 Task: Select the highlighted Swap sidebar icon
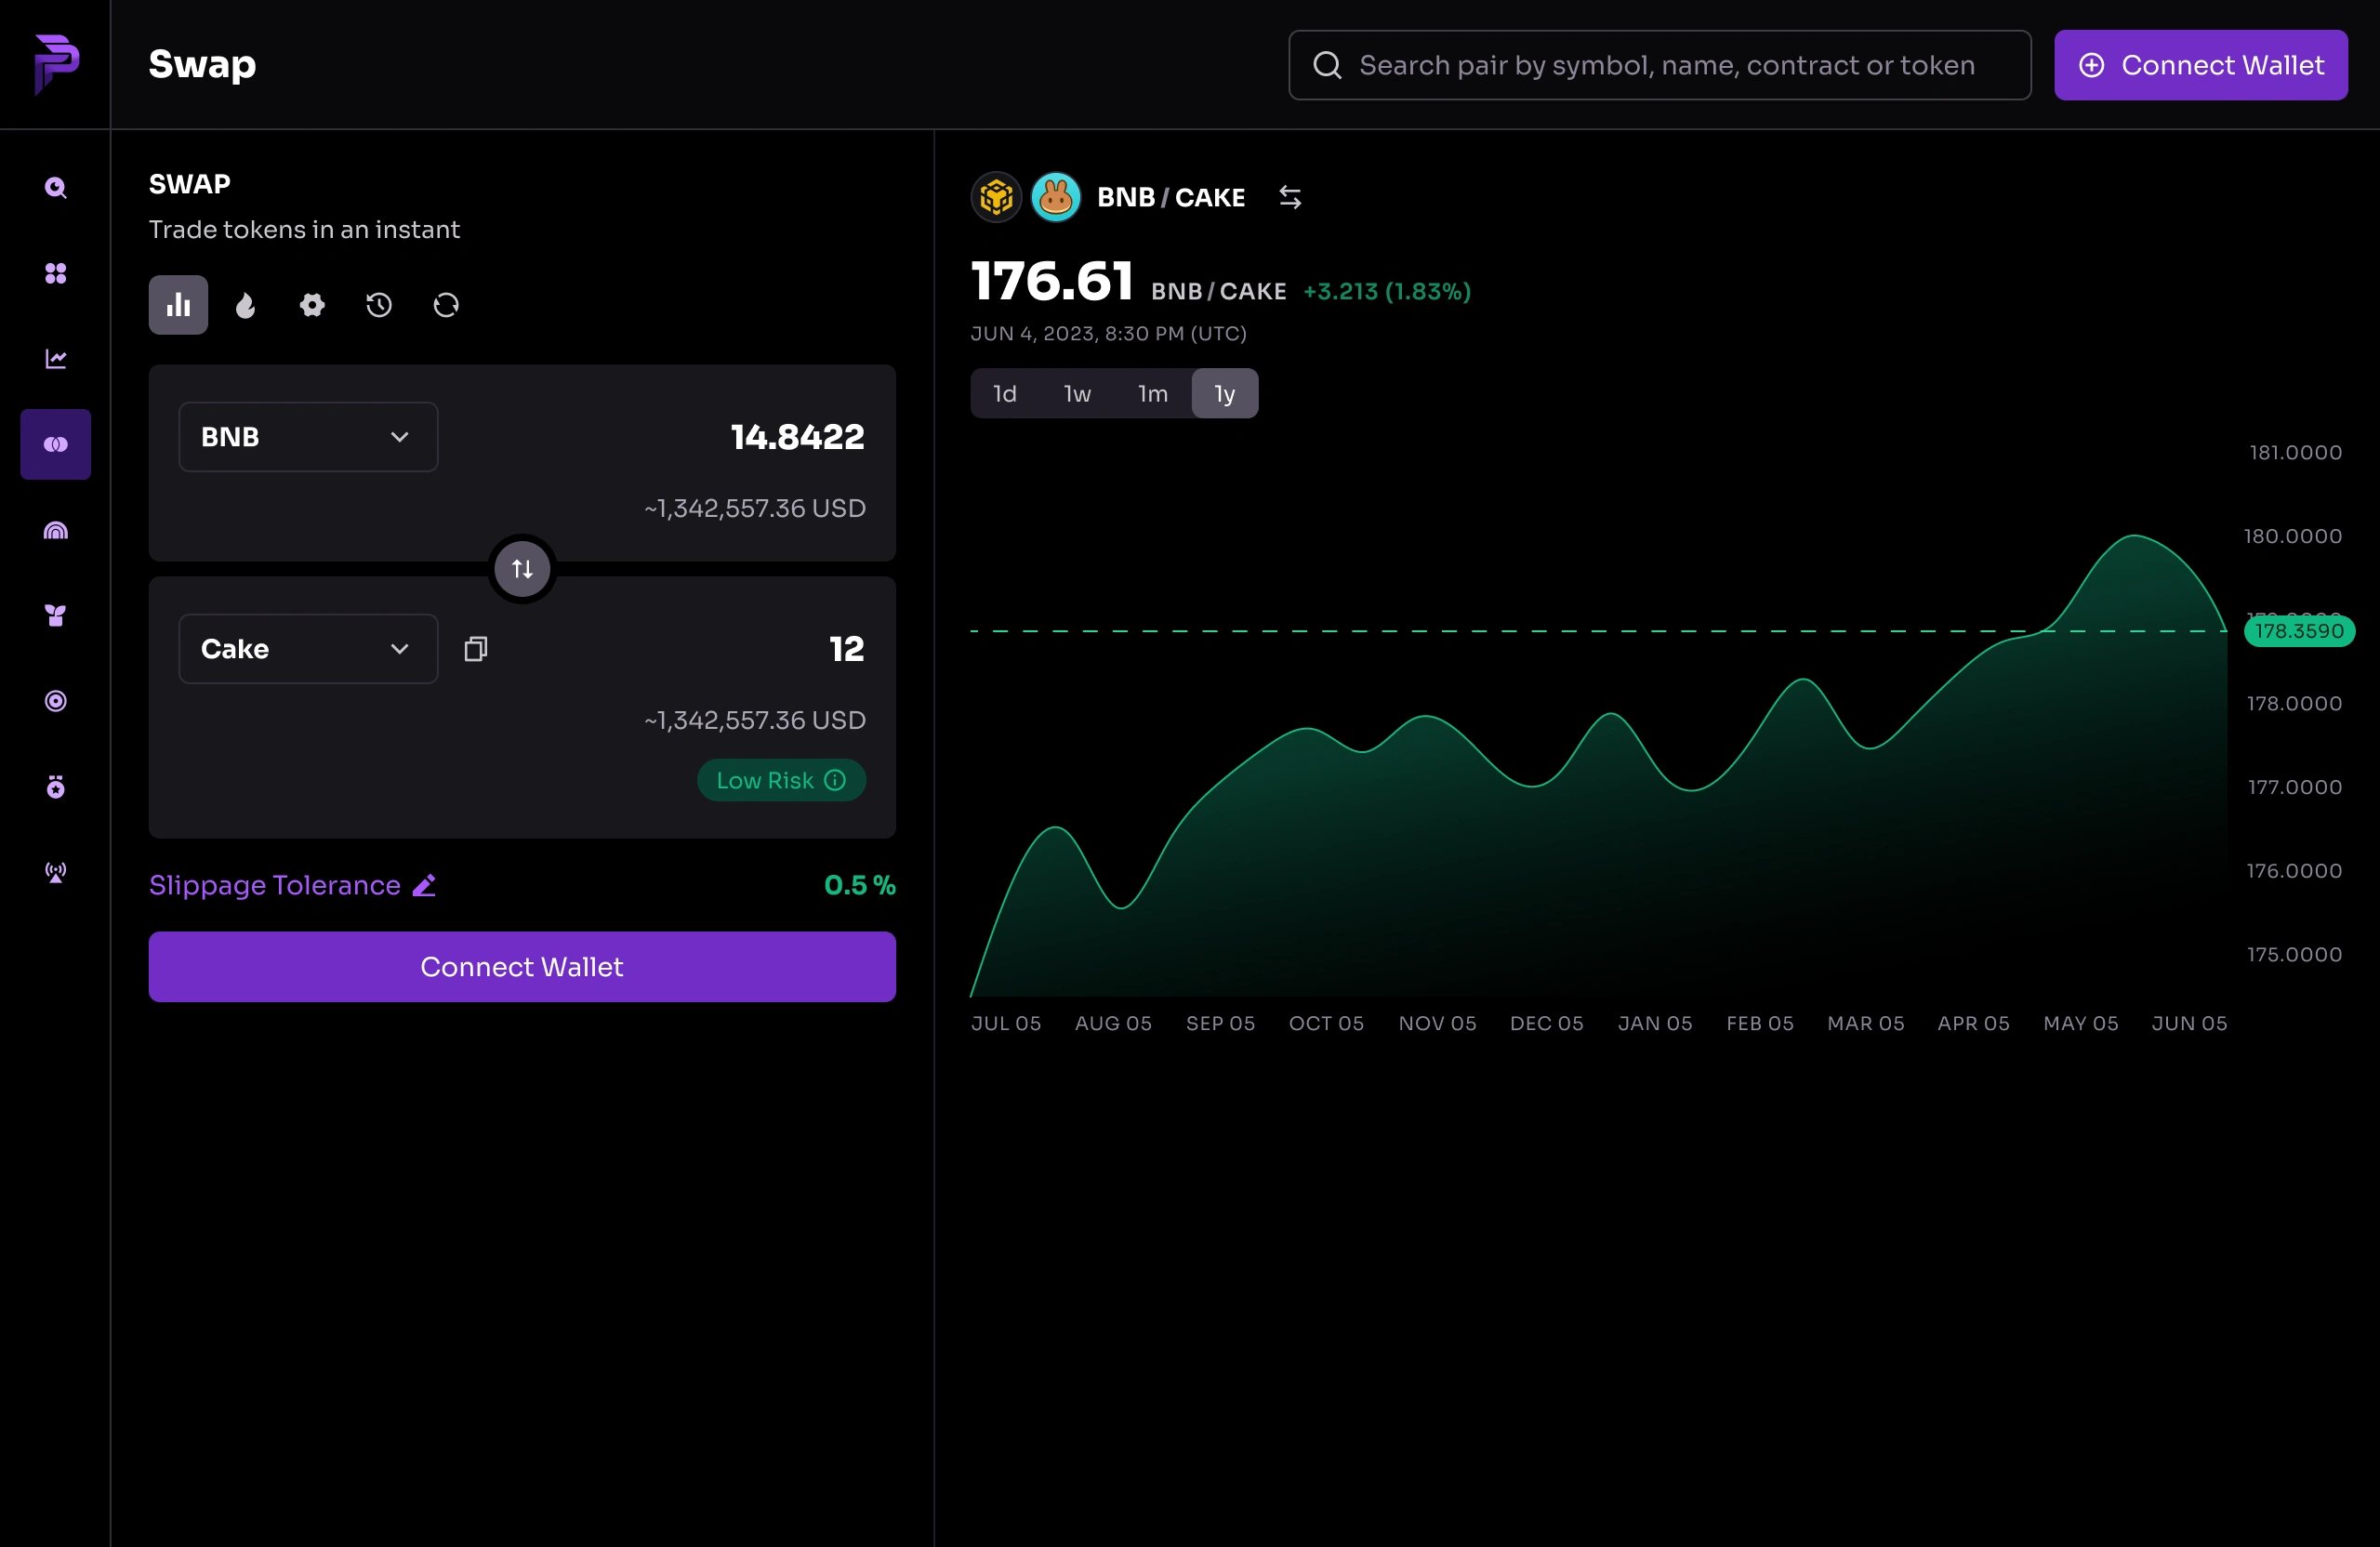coord(56,444)
